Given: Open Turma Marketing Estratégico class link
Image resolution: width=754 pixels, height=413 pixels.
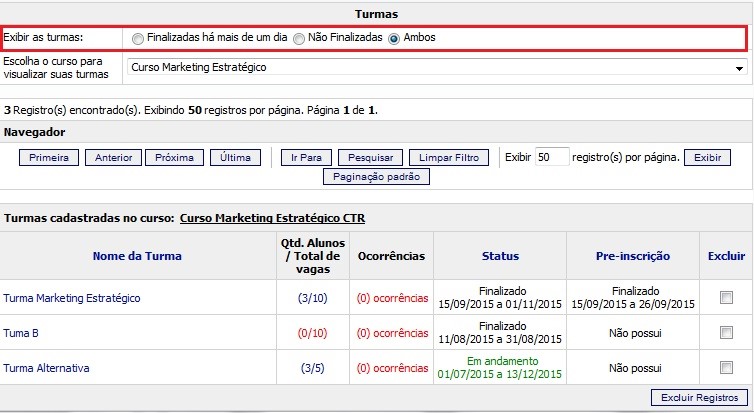Looking at the screenshot, I should pyautogui.click(x=72, y=298).
